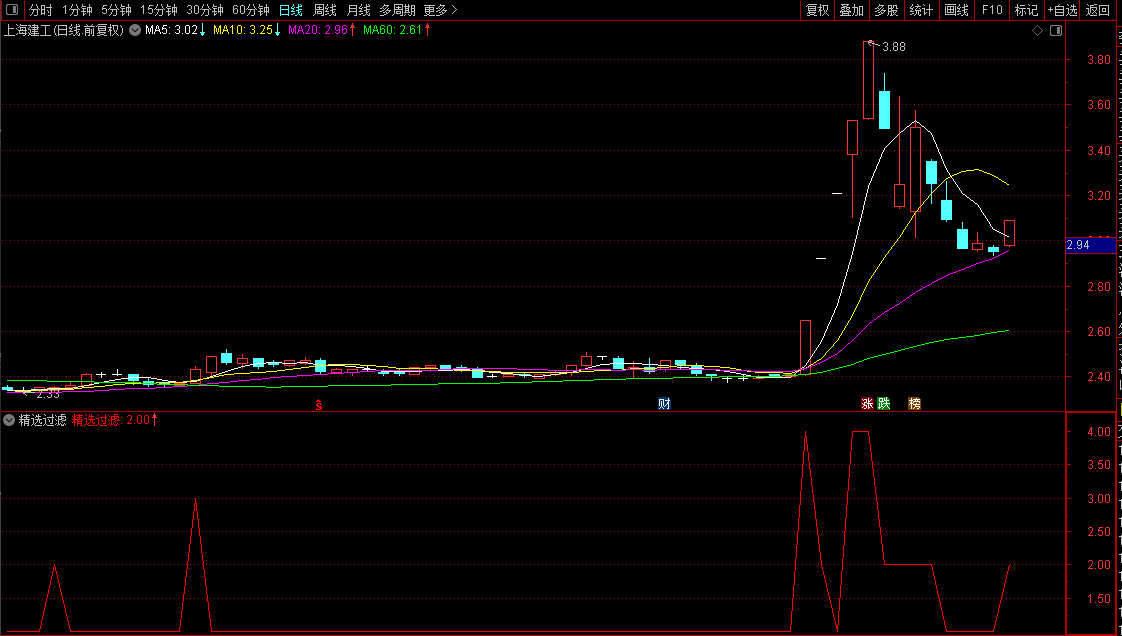The width and height of the screenshot is (1122, 636).
Task: Click the diamond marker icon above chart
Action: click(1037, 31)
